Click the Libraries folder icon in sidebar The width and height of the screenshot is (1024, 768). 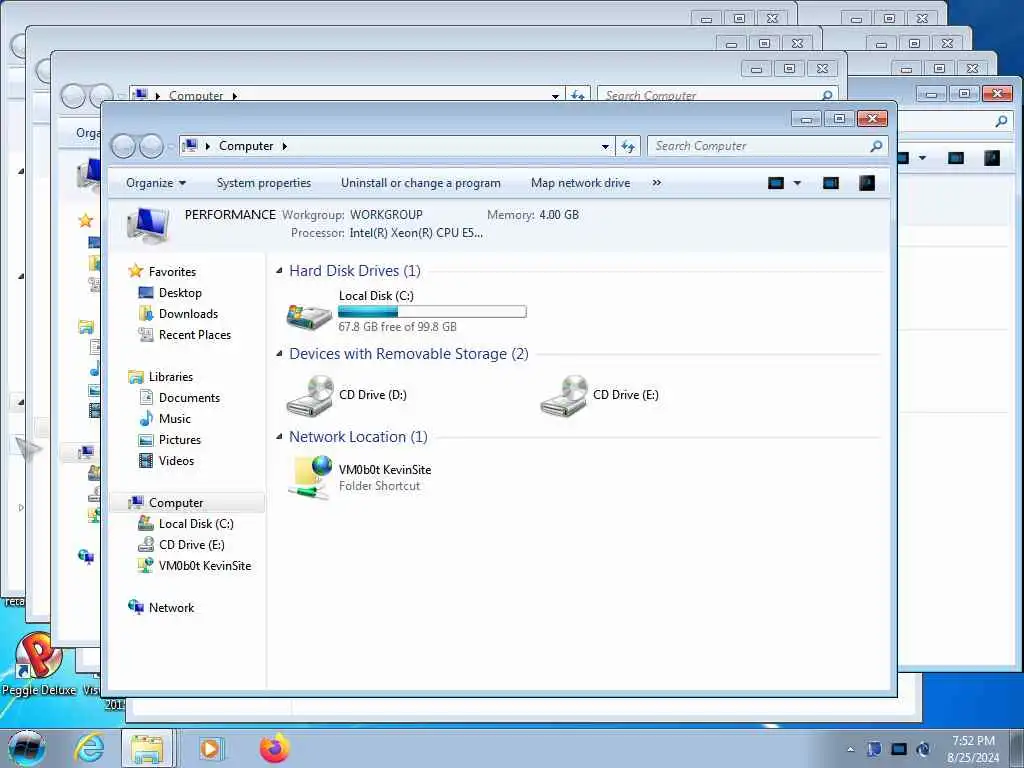pos(136,377)
